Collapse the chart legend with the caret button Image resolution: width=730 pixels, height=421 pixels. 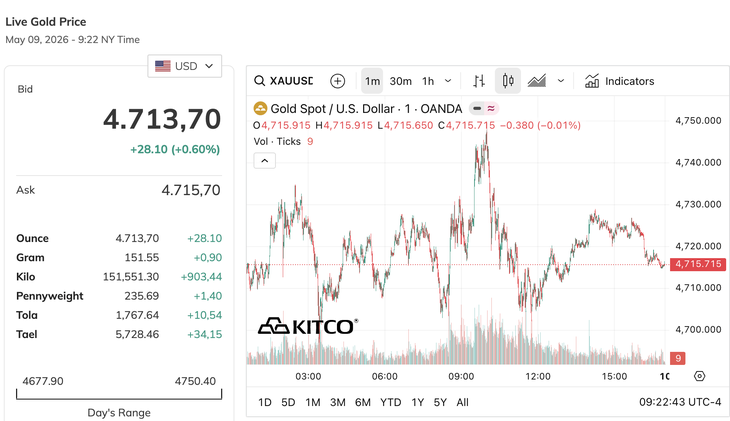click(x=264, y=161)
